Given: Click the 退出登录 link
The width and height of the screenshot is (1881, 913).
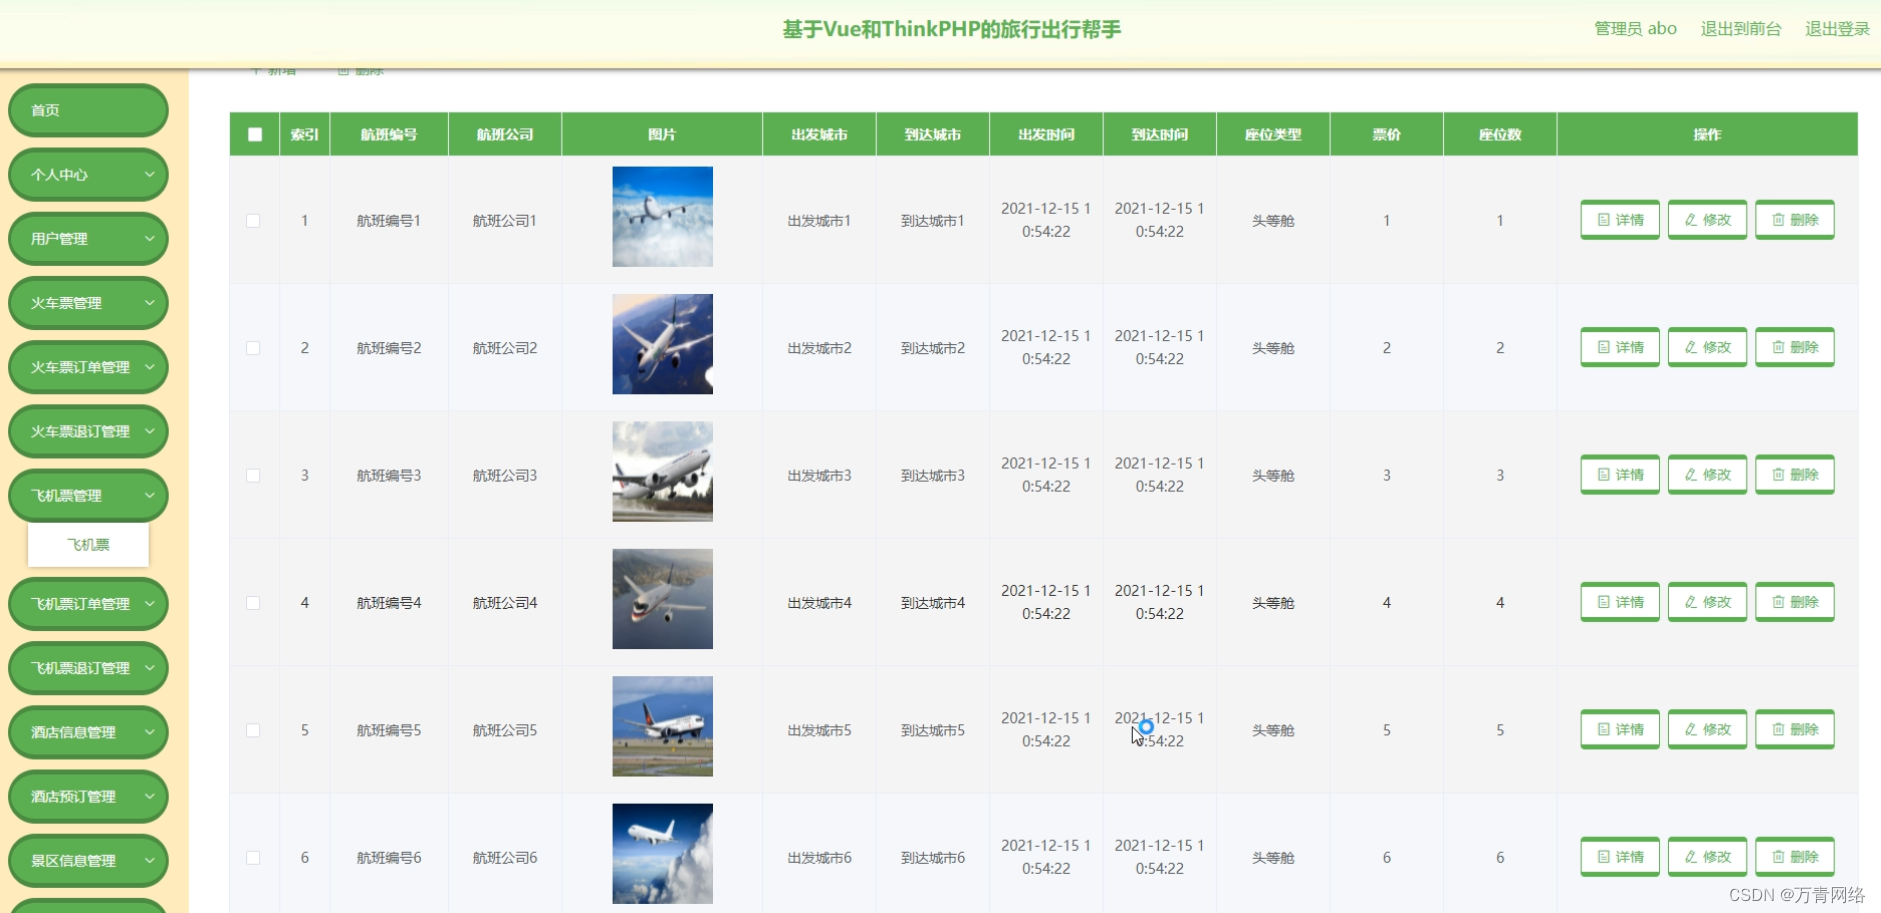Looking at the screenshot, I should click(1836, 29).
